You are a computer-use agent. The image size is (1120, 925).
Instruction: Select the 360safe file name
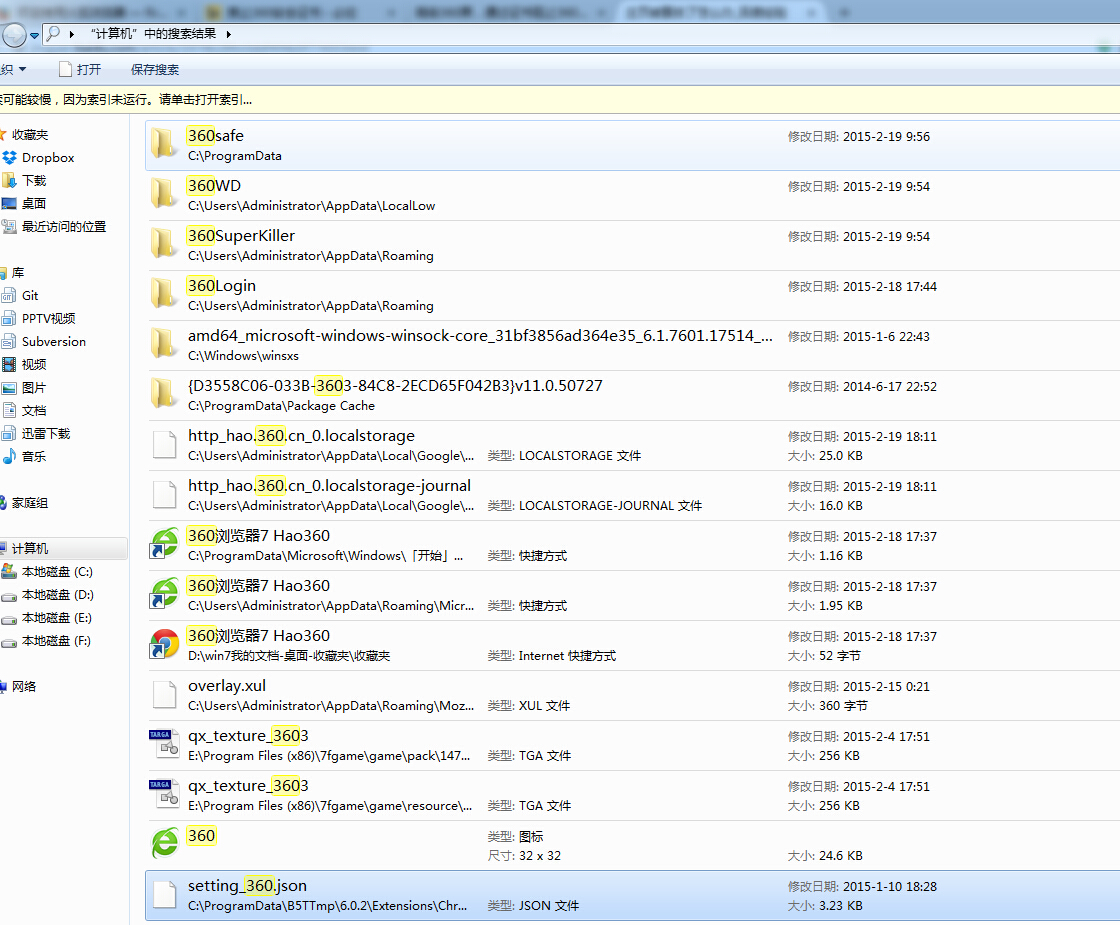pos(216,136)
